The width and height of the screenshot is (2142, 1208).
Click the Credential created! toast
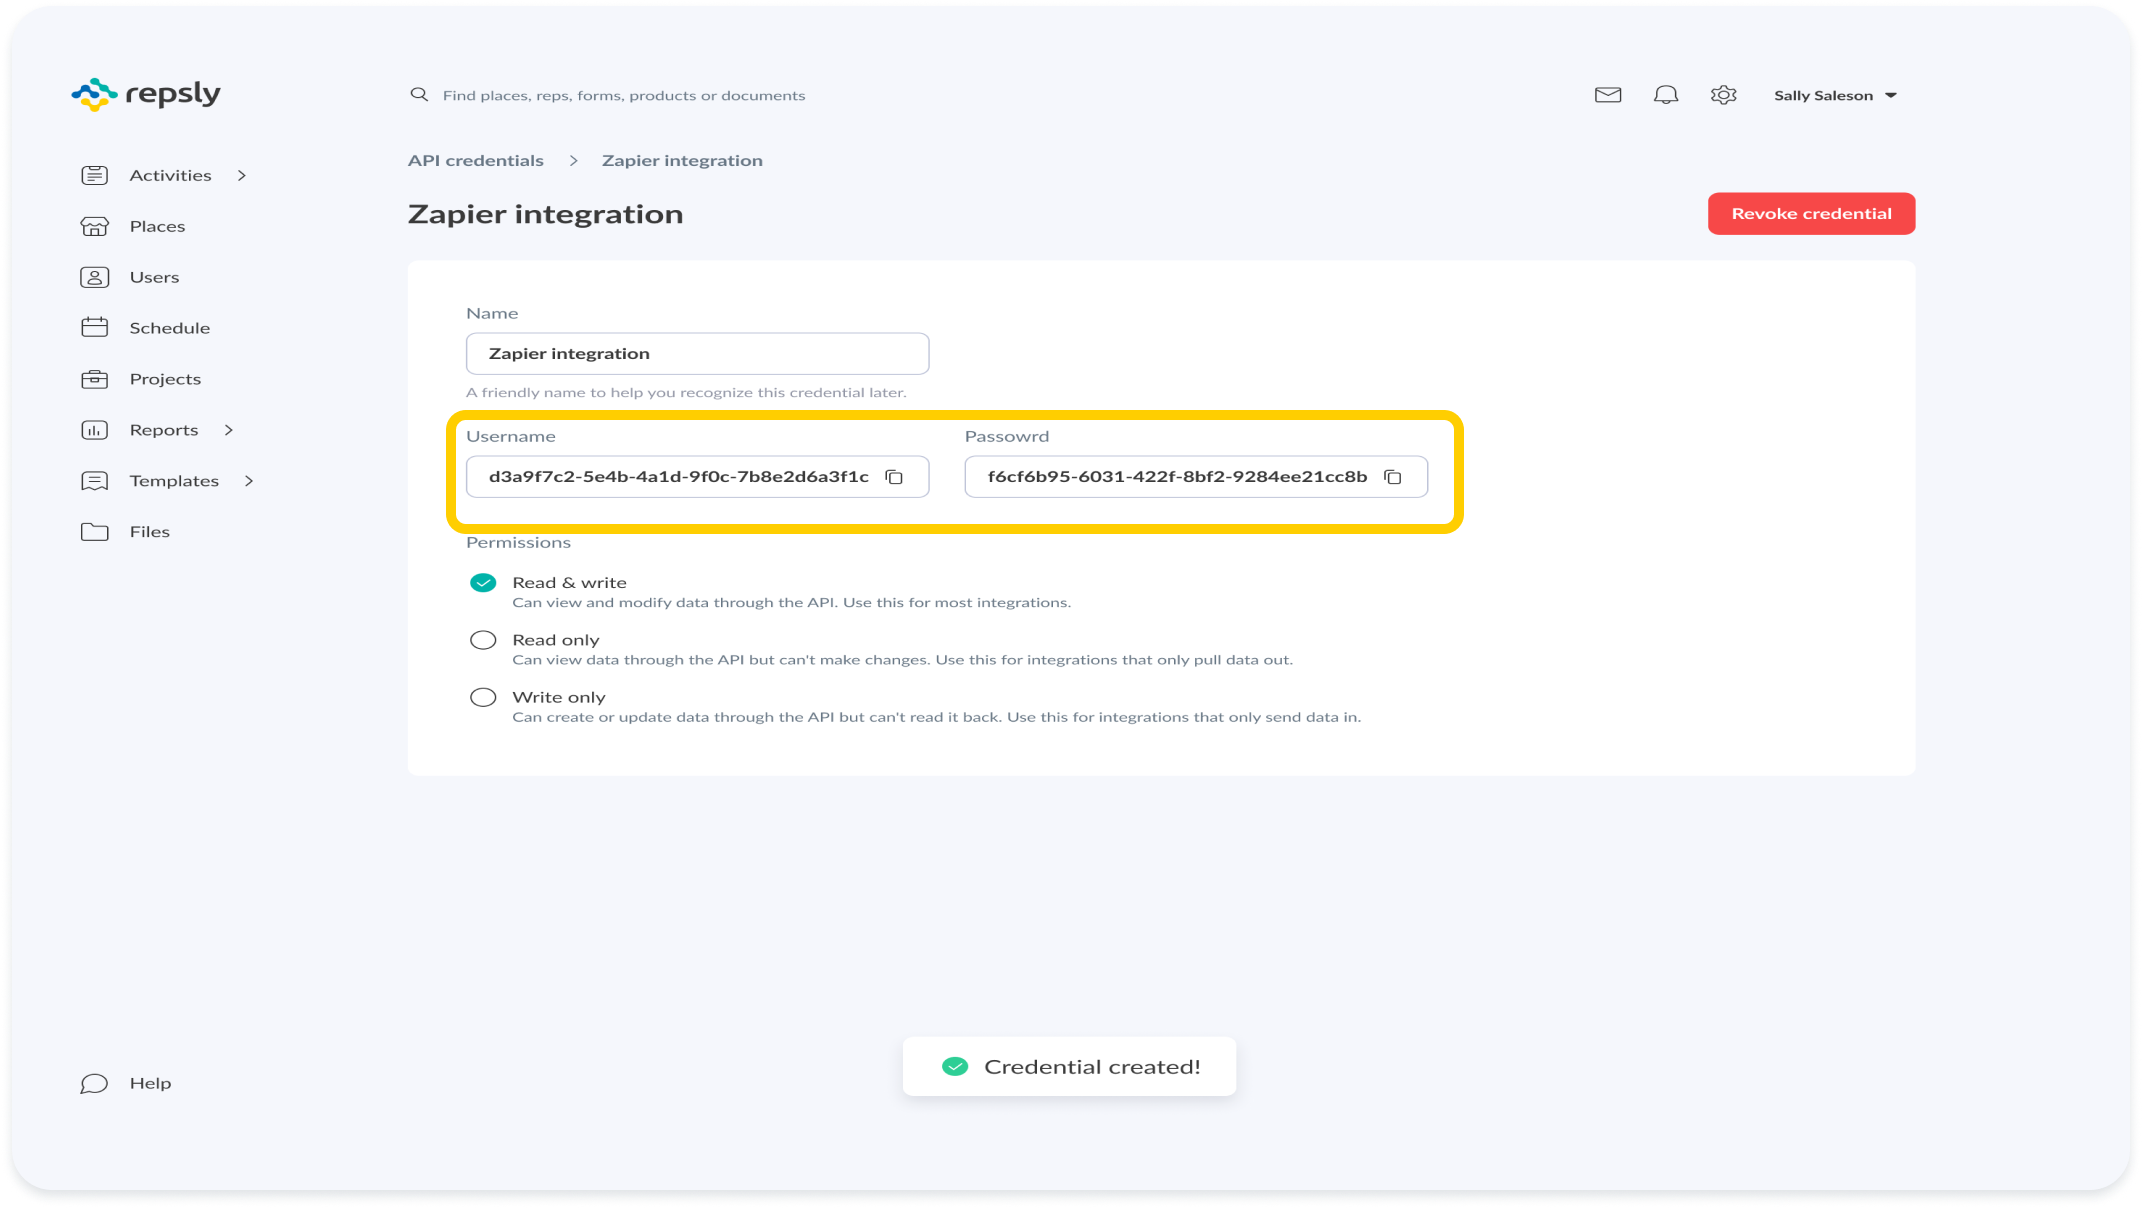[x=1069, y=1067]
